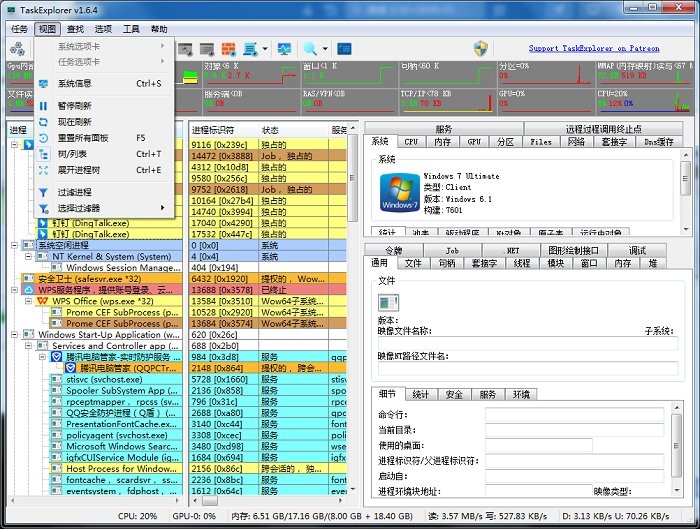Open the 查找 menu
The height and width of the screenshot is (529, 700).
pyautogui.click(x=75, y=29)
